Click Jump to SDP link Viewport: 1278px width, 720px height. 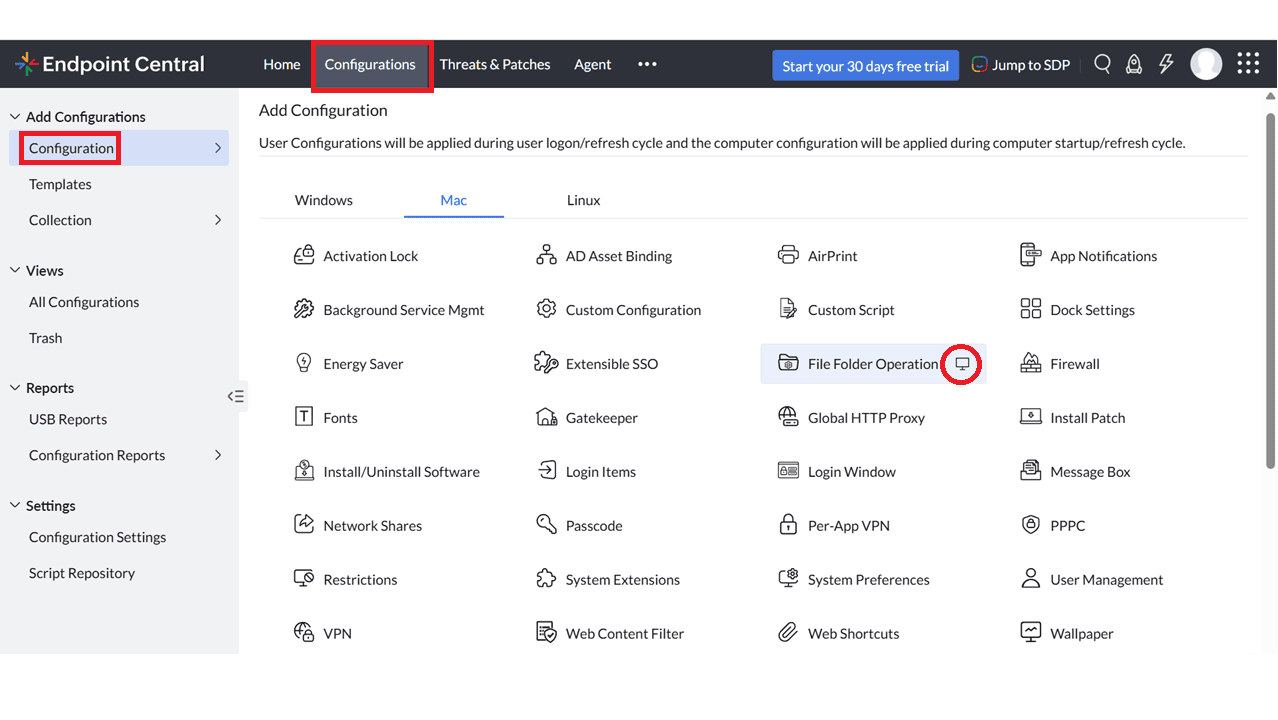[1020, 65]
